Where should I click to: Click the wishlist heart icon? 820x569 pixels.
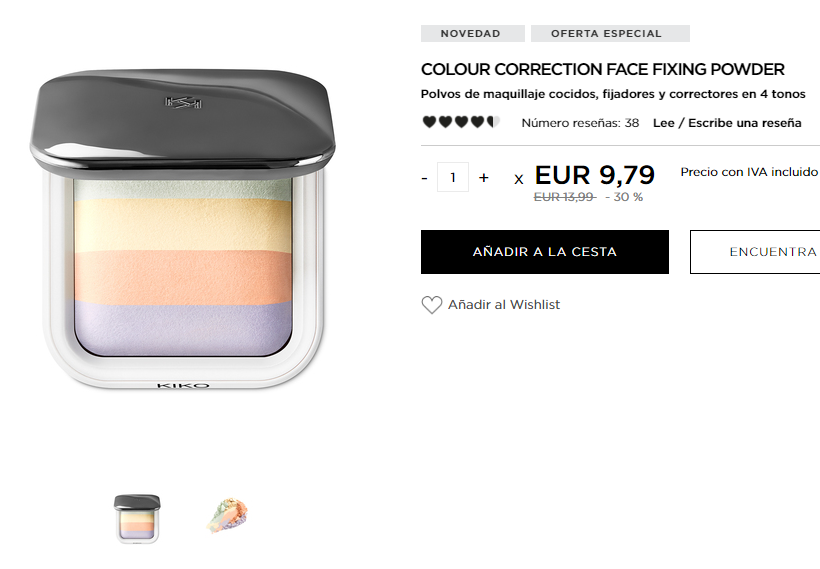click(431, 305)
